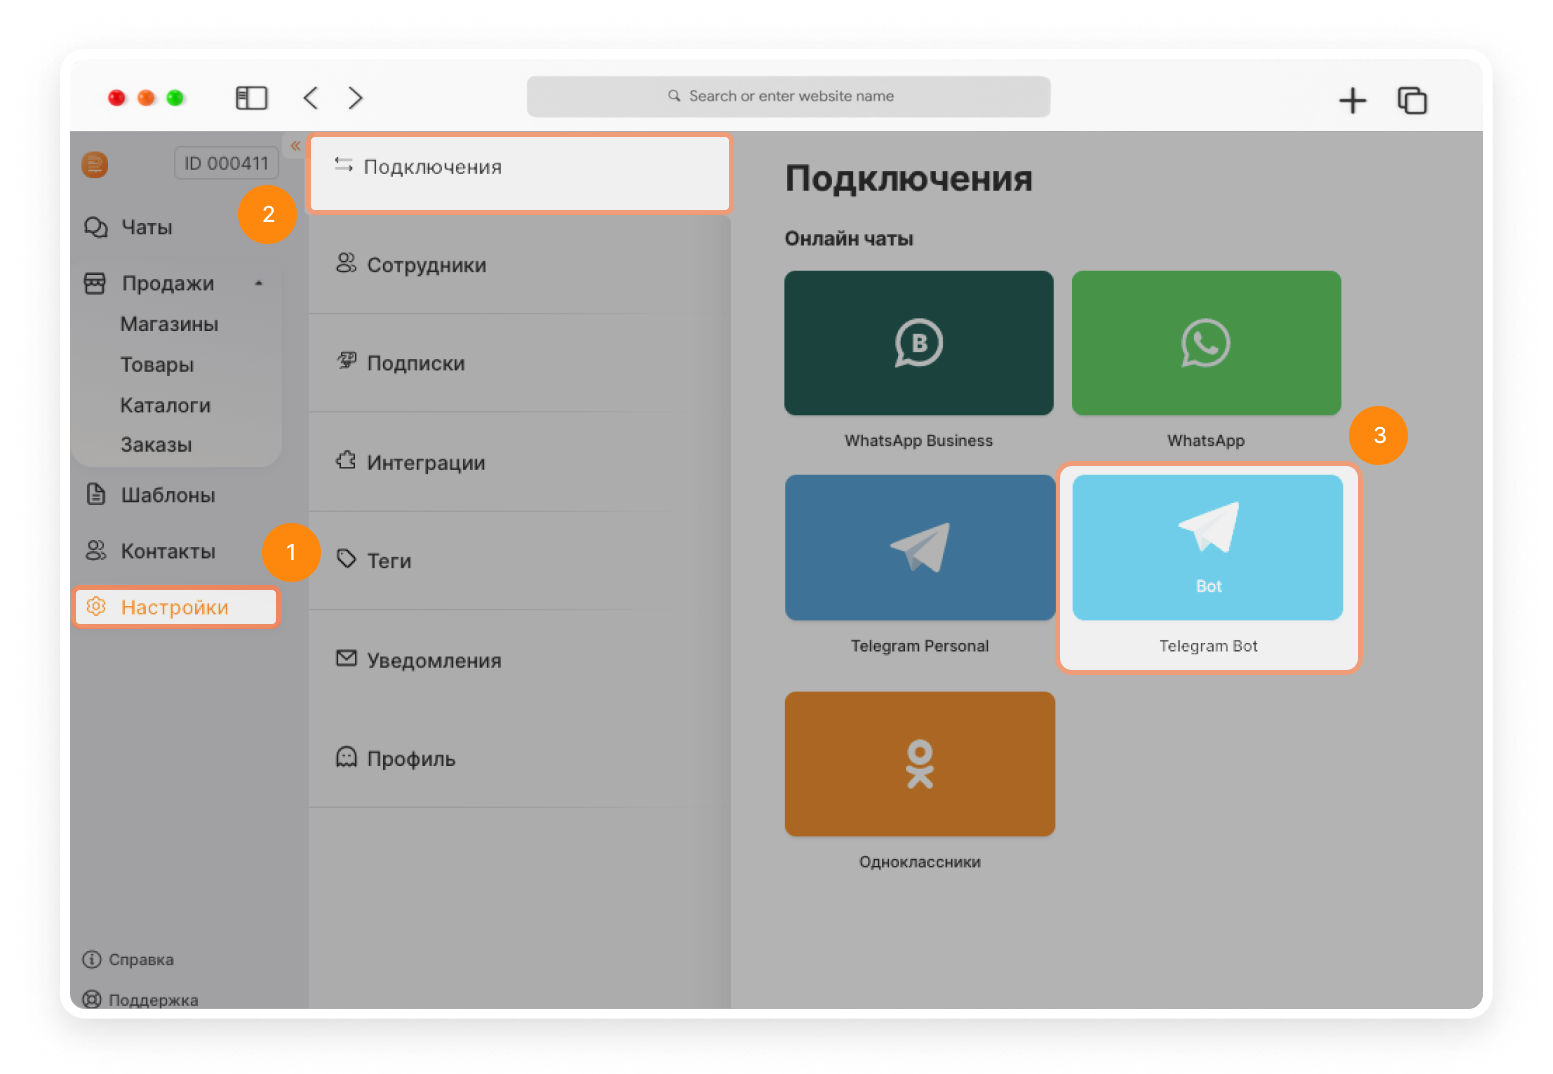Click the Telegram Bot caption text
This screenshot has height=1074, width=1553.
1208,646
